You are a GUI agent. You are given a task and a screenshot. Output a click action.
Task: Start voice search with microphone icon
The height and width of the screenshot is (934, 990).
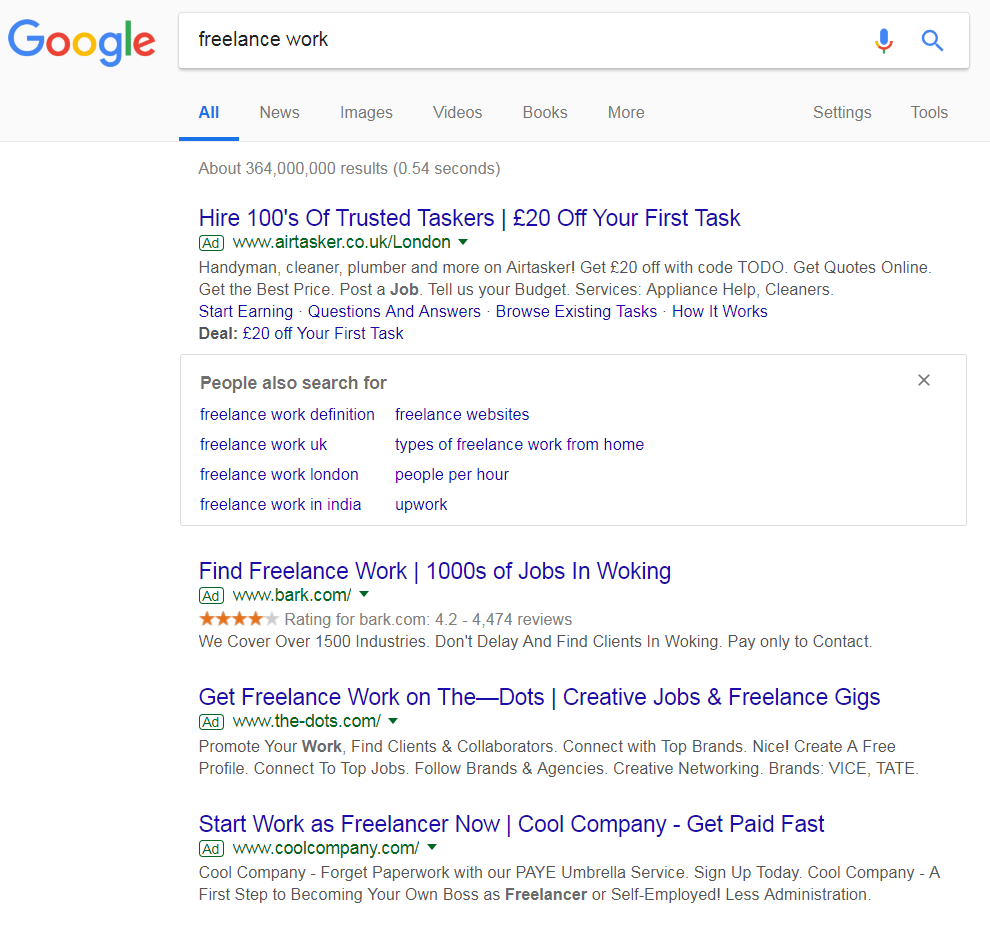(x=884, y=40)
